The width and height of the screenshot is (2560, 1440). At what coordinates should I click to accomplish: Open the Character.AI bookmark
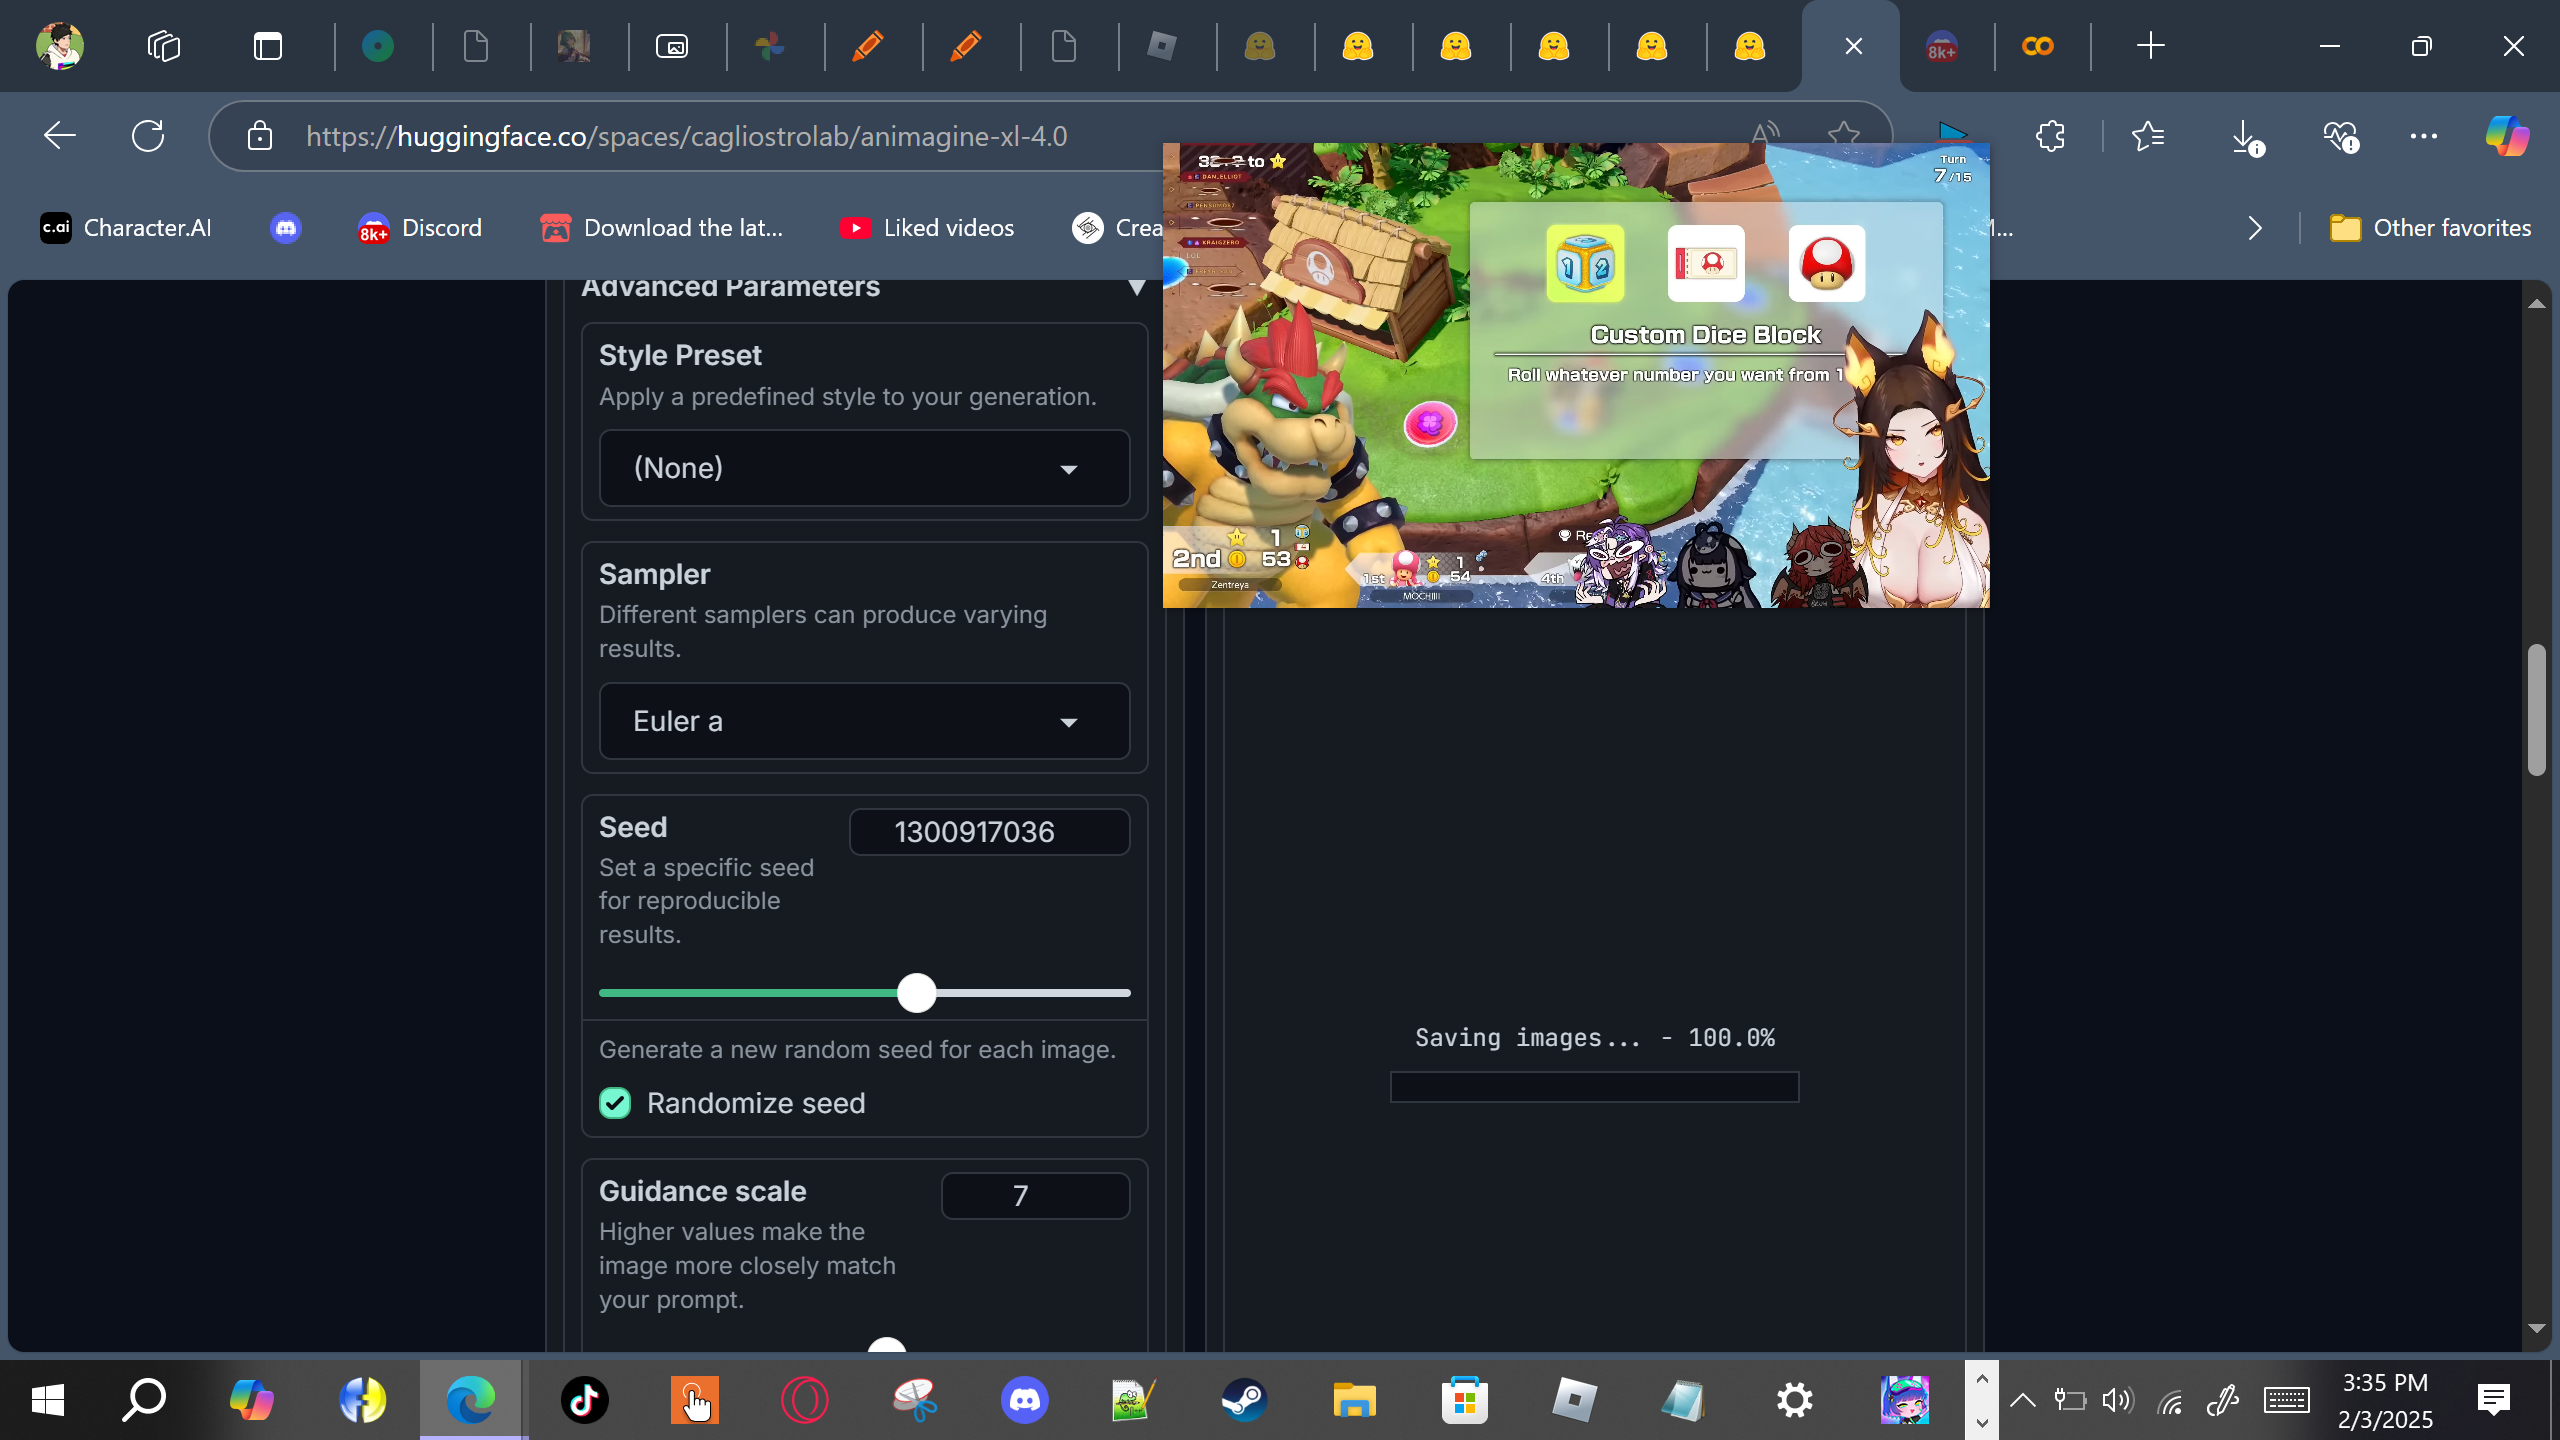[126, 228]
